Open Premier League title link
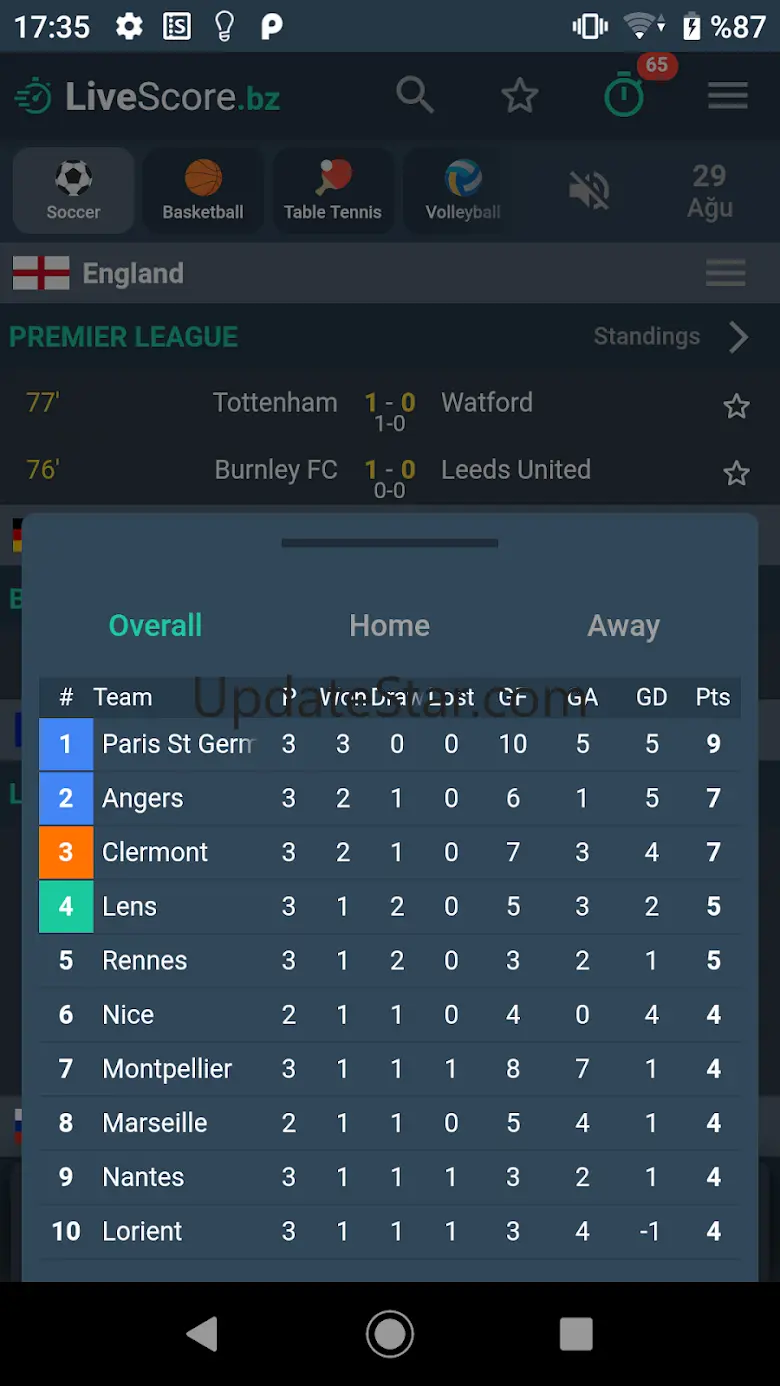 point(124,337)
